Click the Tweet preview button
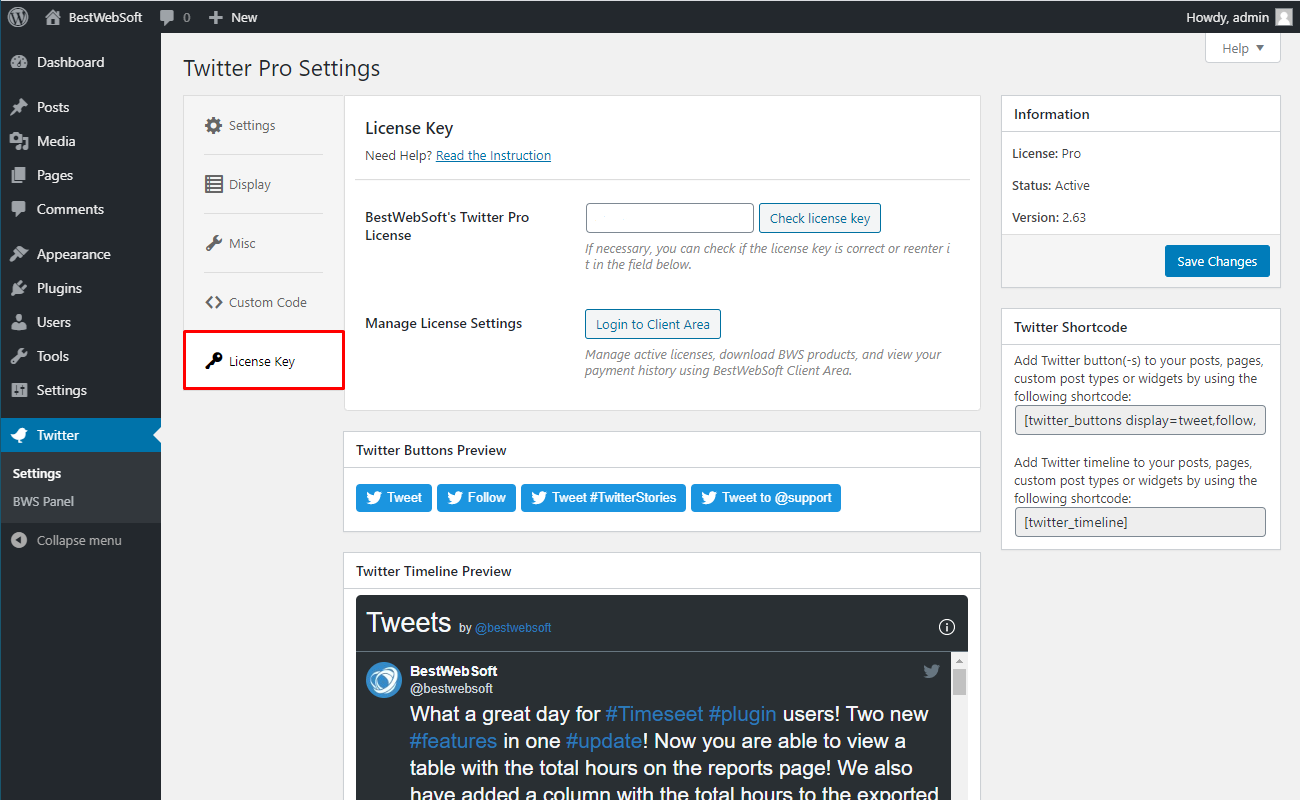The image size is (1300, 800). tap(394, 497)
